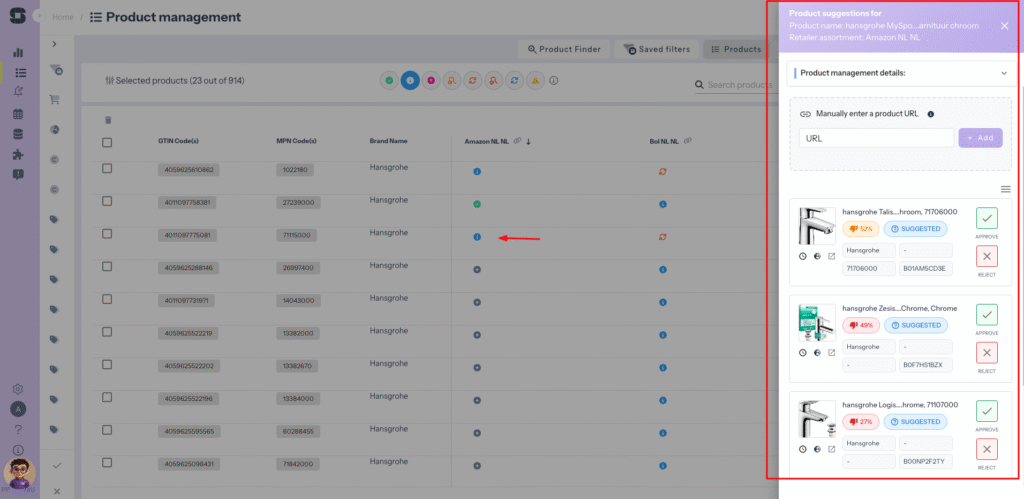Open the hamburger menu above the suggestions list
The image size is (1024, 499).
(x=1006, y=189)
